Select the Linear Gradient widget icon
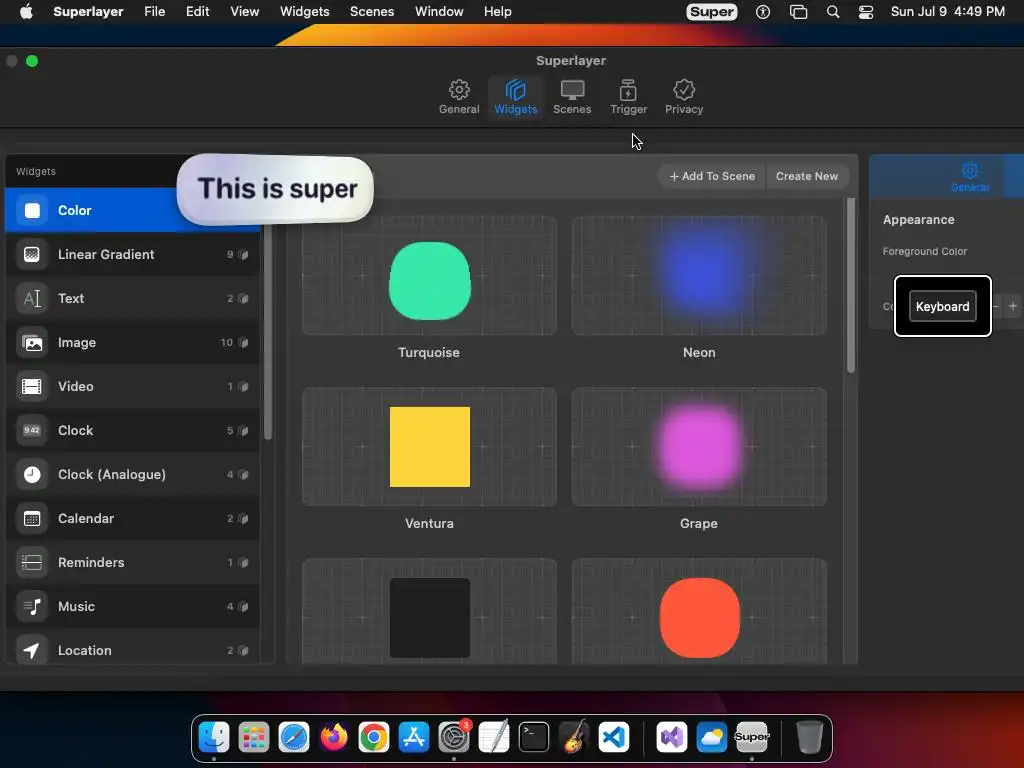The height and width of the screenshot is (768, 1024). (x=31, y=254)
